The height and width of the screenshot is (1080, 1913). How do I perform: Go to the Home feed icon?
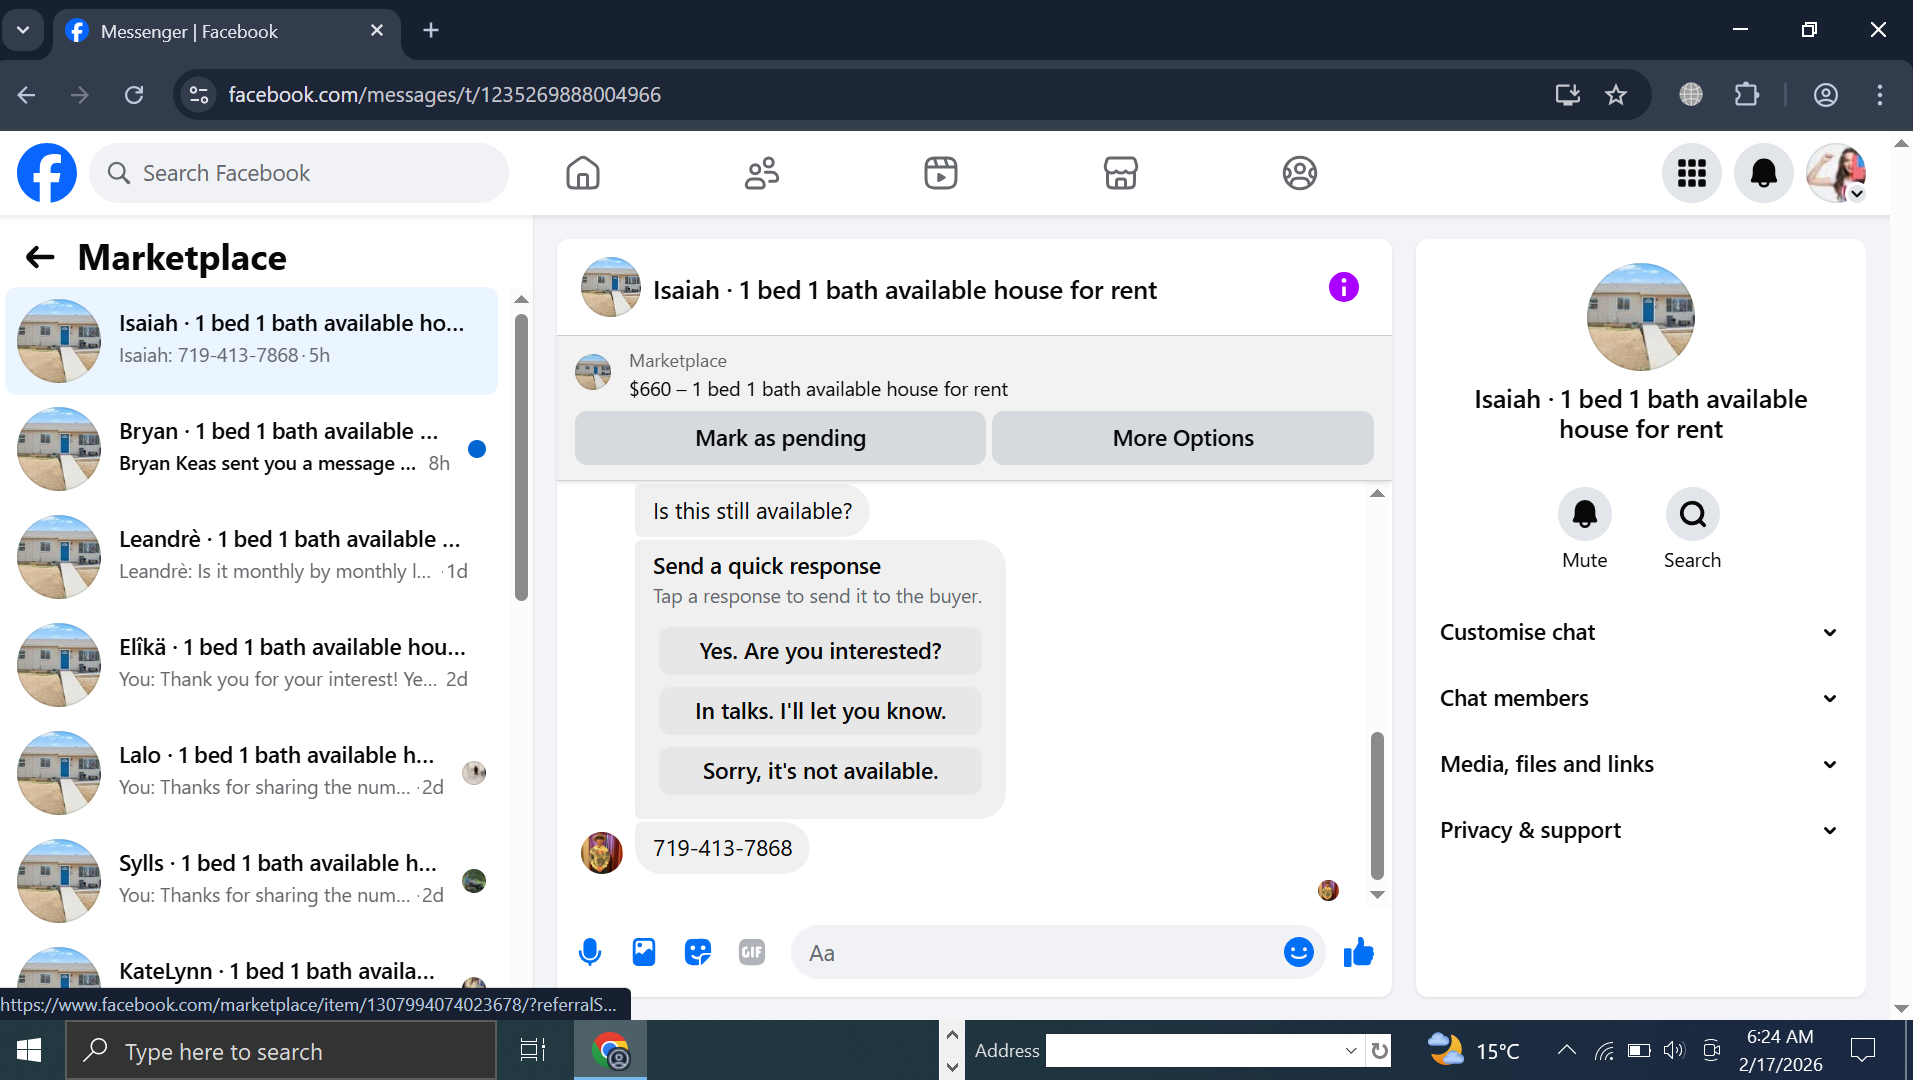click(583, 173)
